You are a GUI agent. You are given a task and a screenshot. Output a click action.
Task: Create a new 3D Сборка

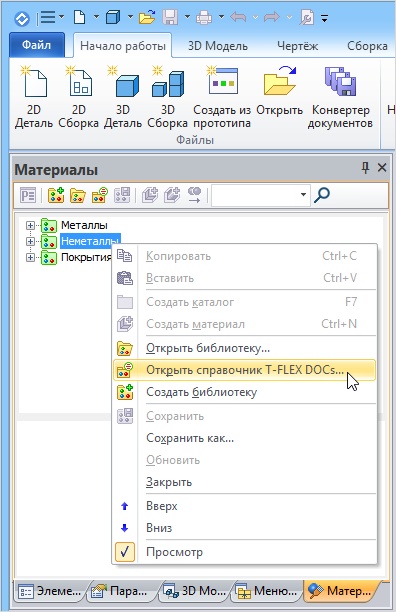click(168, 98)
